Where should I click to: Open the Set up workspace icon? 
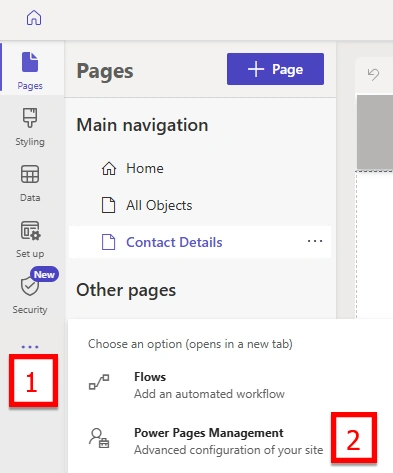[x=30, y=230]
